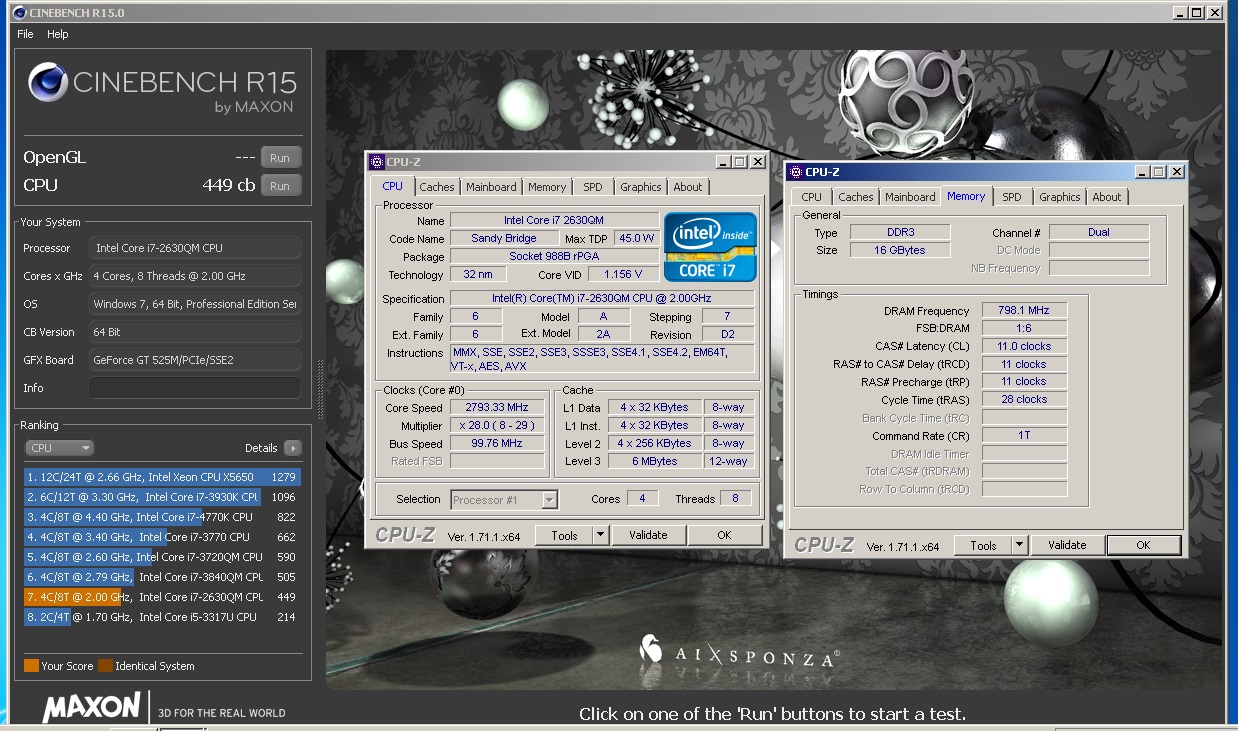Select ranking row Core i7-4770K CPU
Image resolution: width=1238 pixels, height=731 pixels.
pos(161,517)
